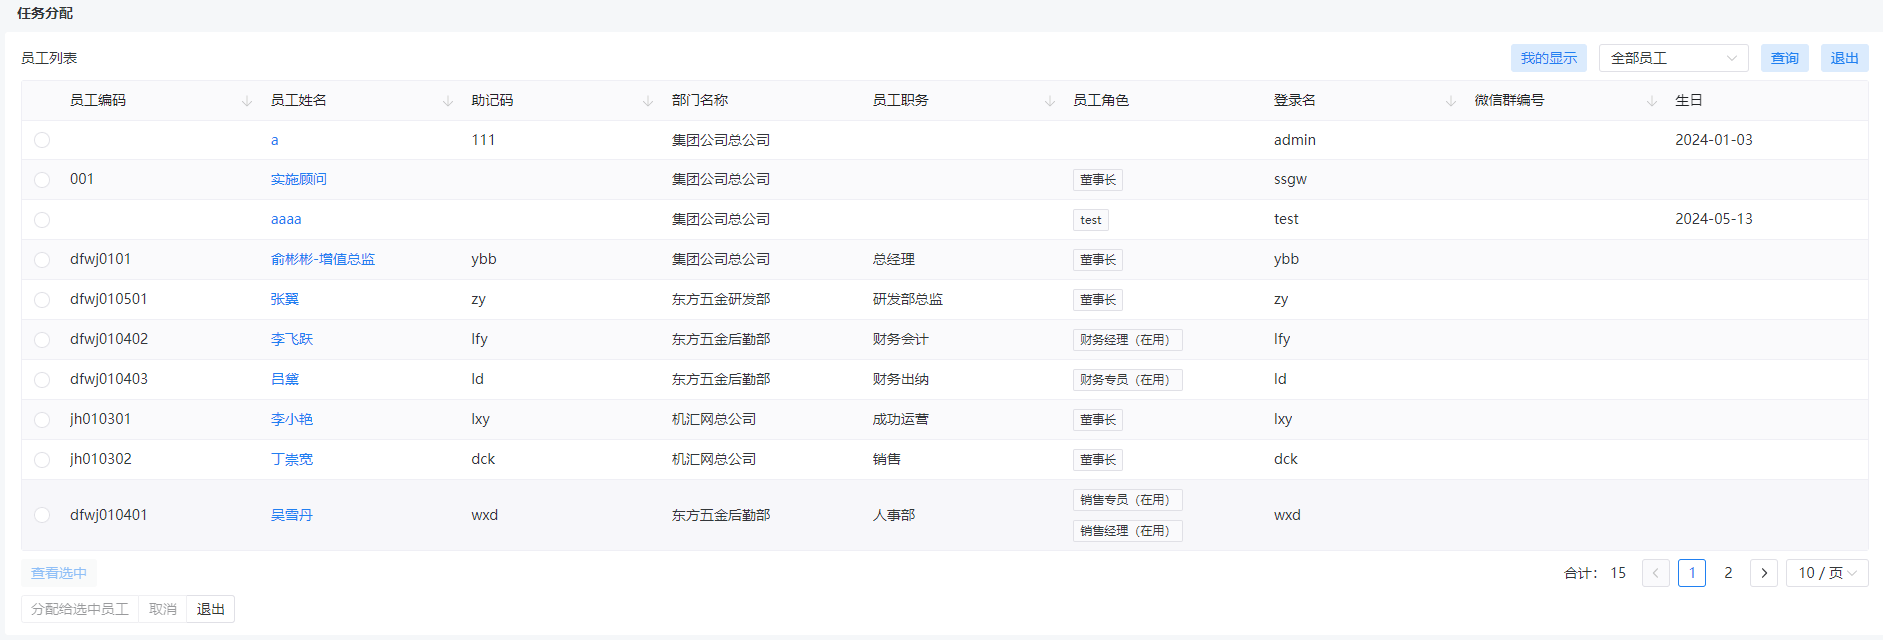
Task: Sort by 员工职务 column arrow
Action: tap(1050, 101)
